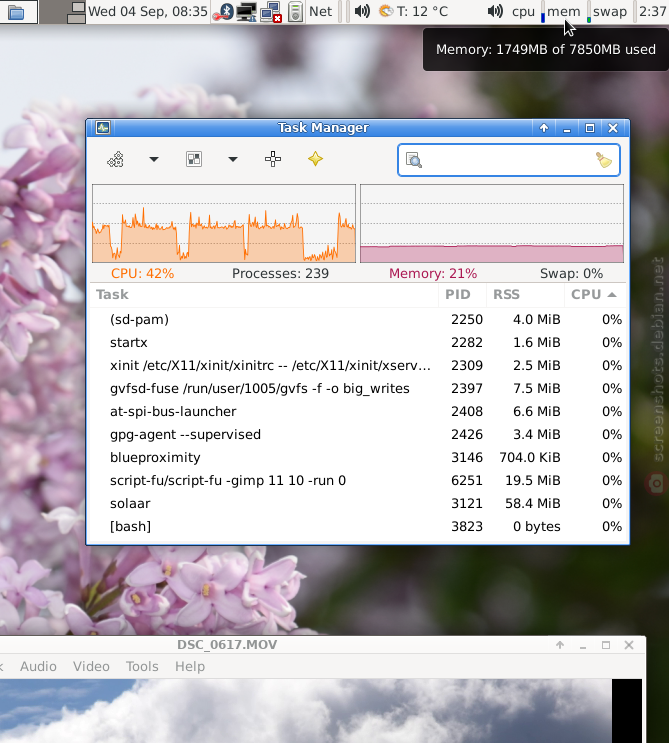Image resolution: width=669 pixels, height=743 pixels.
Task: Clear search with the broom icon
Action: [x=604, y=160]
